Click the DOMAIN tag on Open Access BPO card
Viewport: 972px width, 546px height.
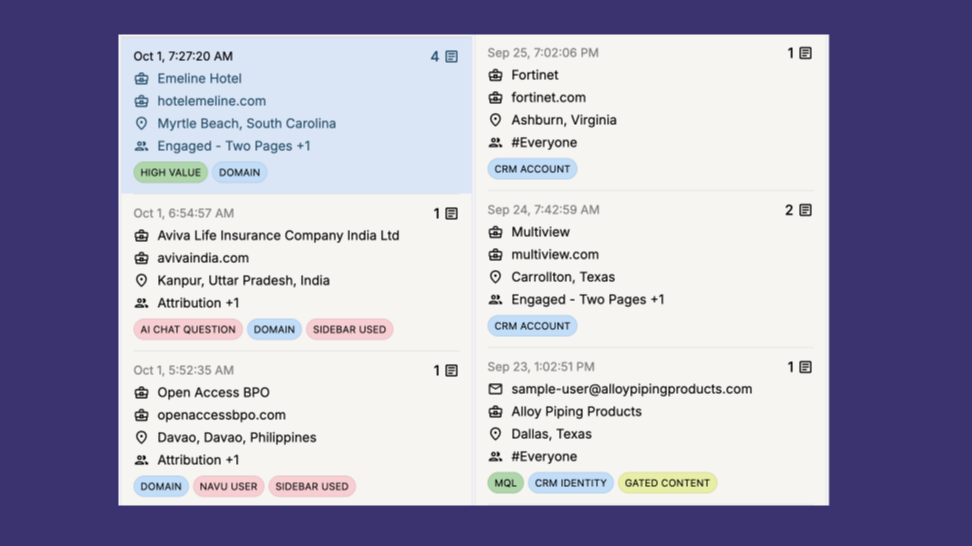tap(161, 487)
